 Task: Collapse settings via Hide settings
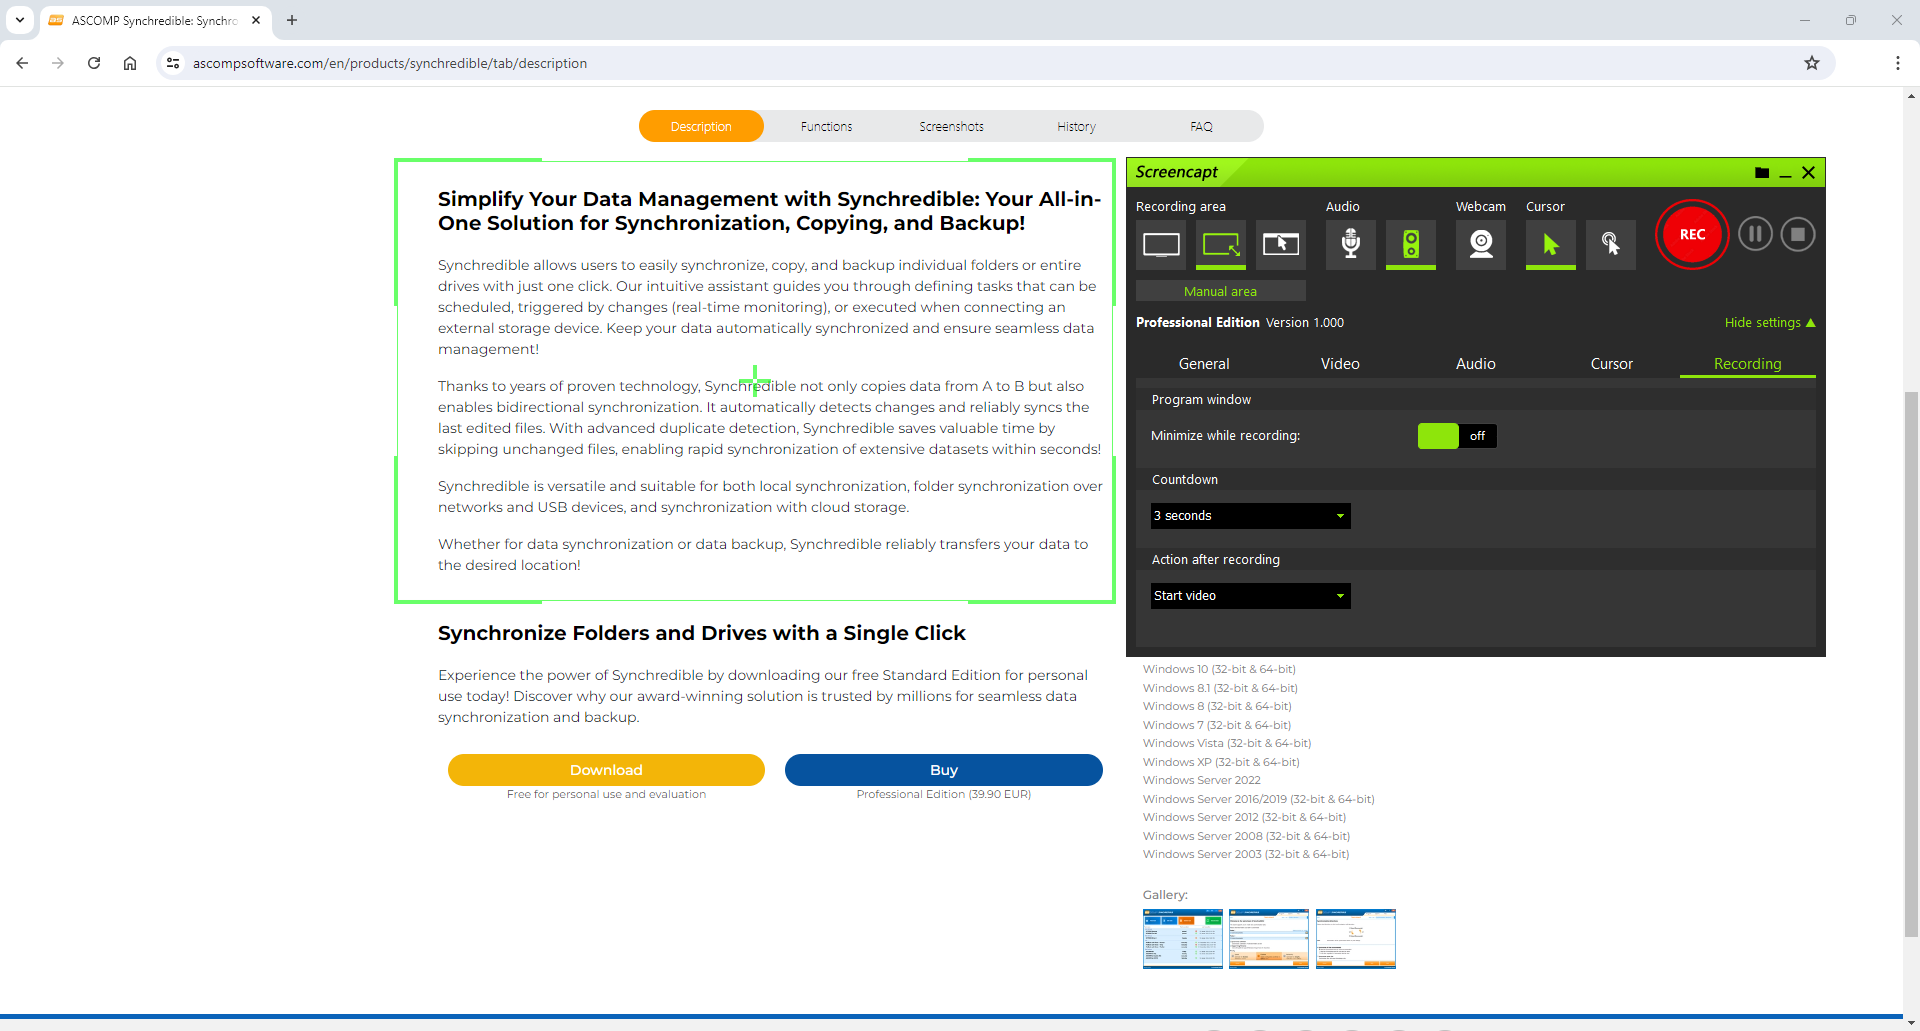[x=1770, y=322]
